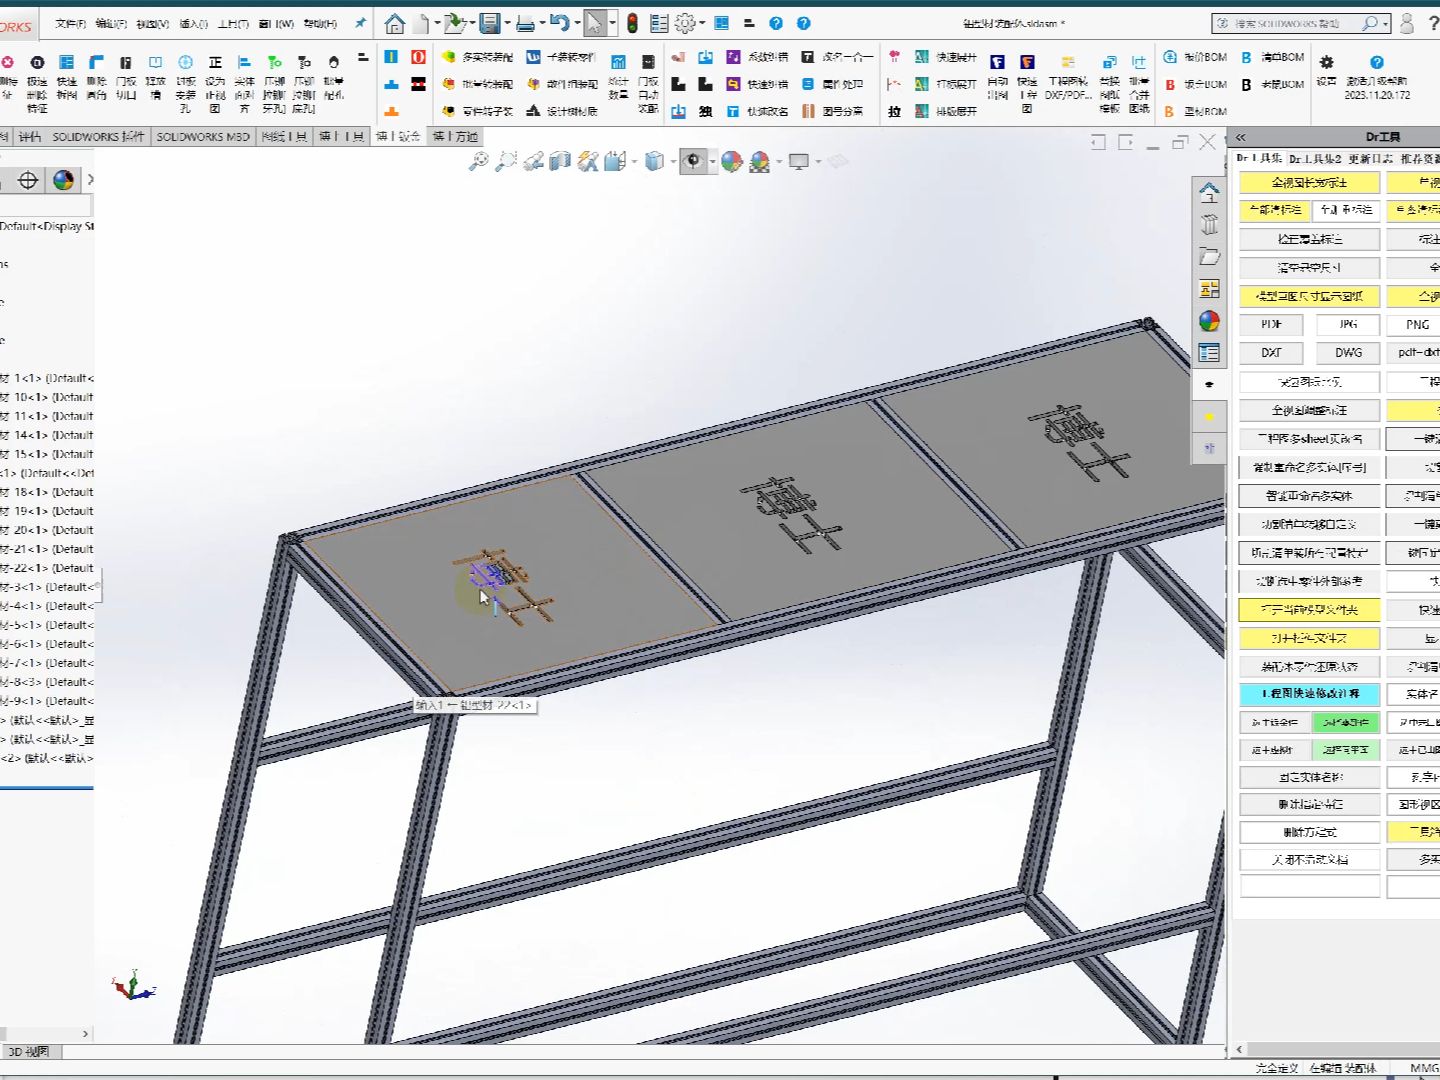Click the DWG export button
Screen dimensions: 1440x1080
1347,353
